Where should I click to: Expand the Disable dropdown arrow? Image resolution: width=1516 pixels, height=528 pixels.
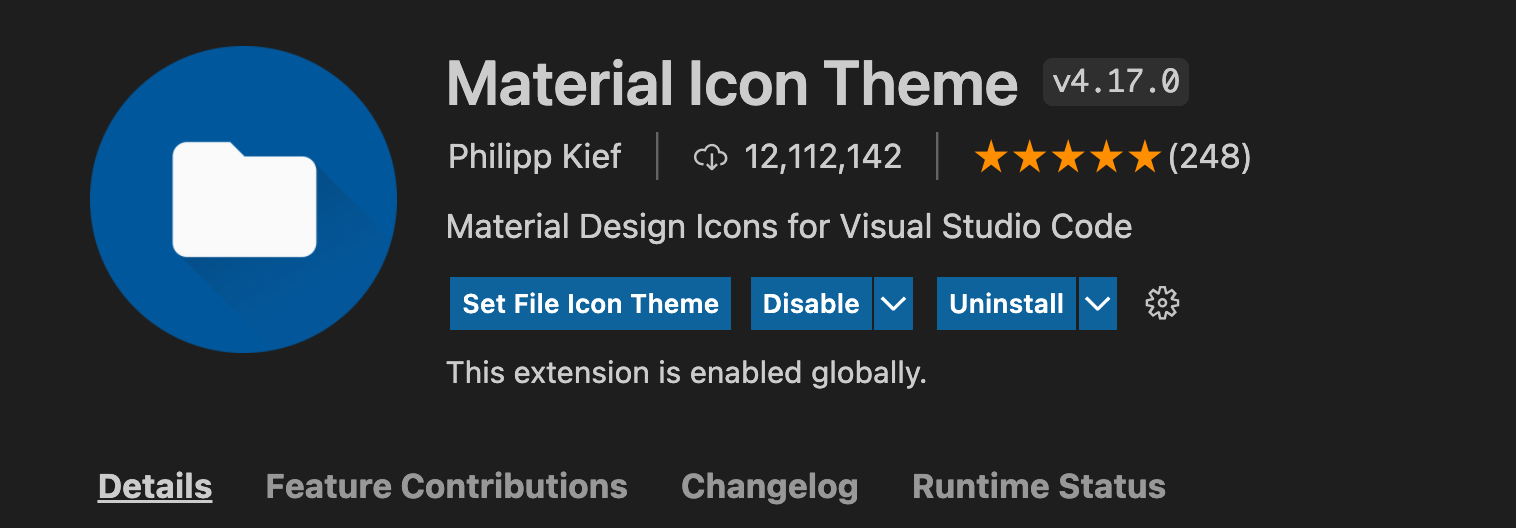pyautogui.click(x=894, y=304)
